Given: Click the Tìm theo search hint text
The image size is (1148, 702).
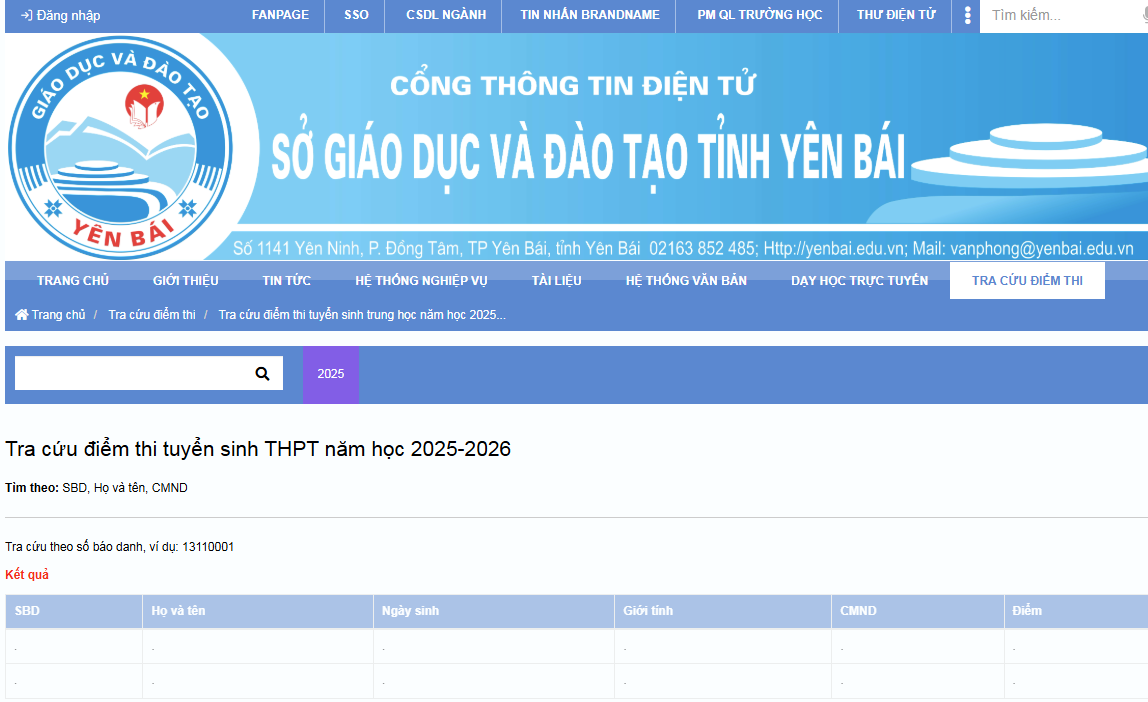Looking at the screenshot, I should [97, 488].
